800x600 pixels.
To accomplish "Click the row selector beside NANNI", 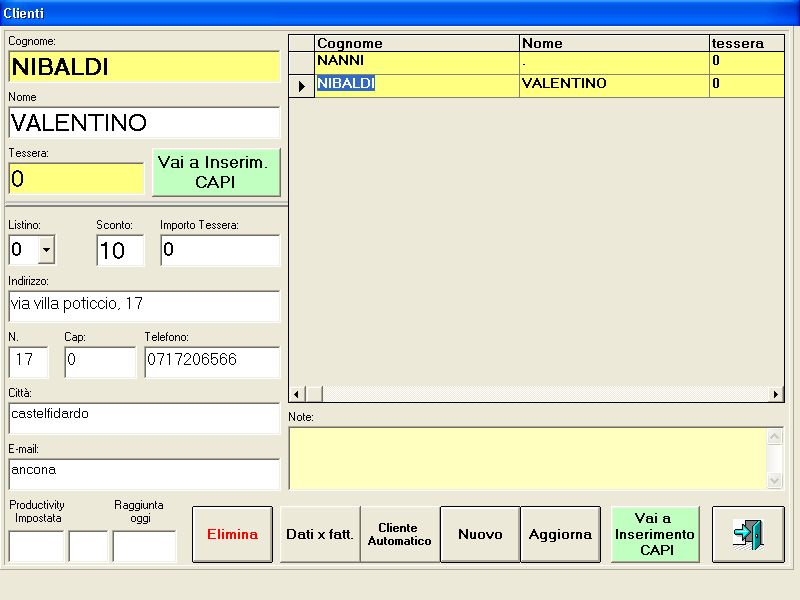I will [302, 63].
